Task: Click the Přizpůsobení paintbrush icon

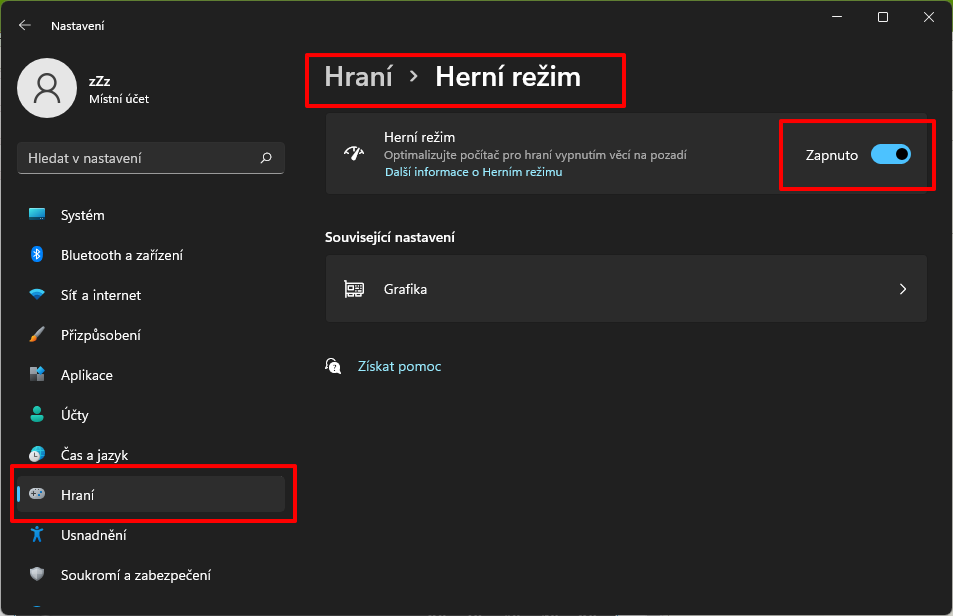Action: (x=37, y=335)
